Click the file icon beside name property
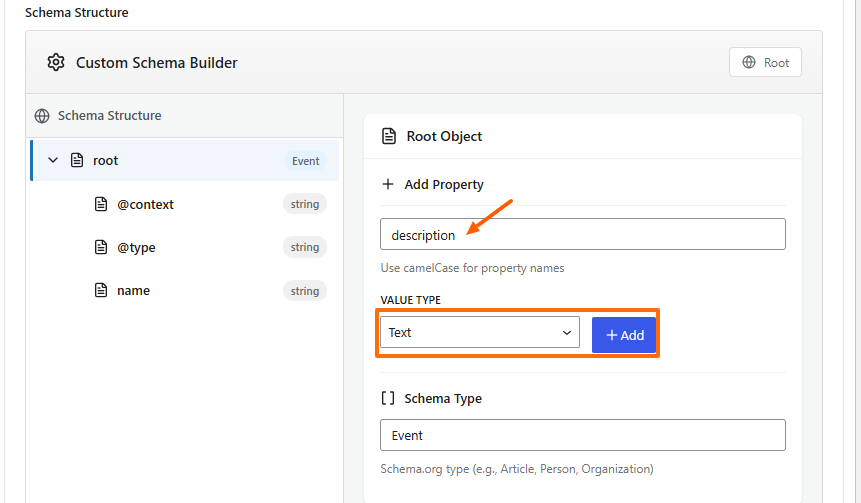The width and height of the screenshot is (861, 503). [x=100, y=291]
